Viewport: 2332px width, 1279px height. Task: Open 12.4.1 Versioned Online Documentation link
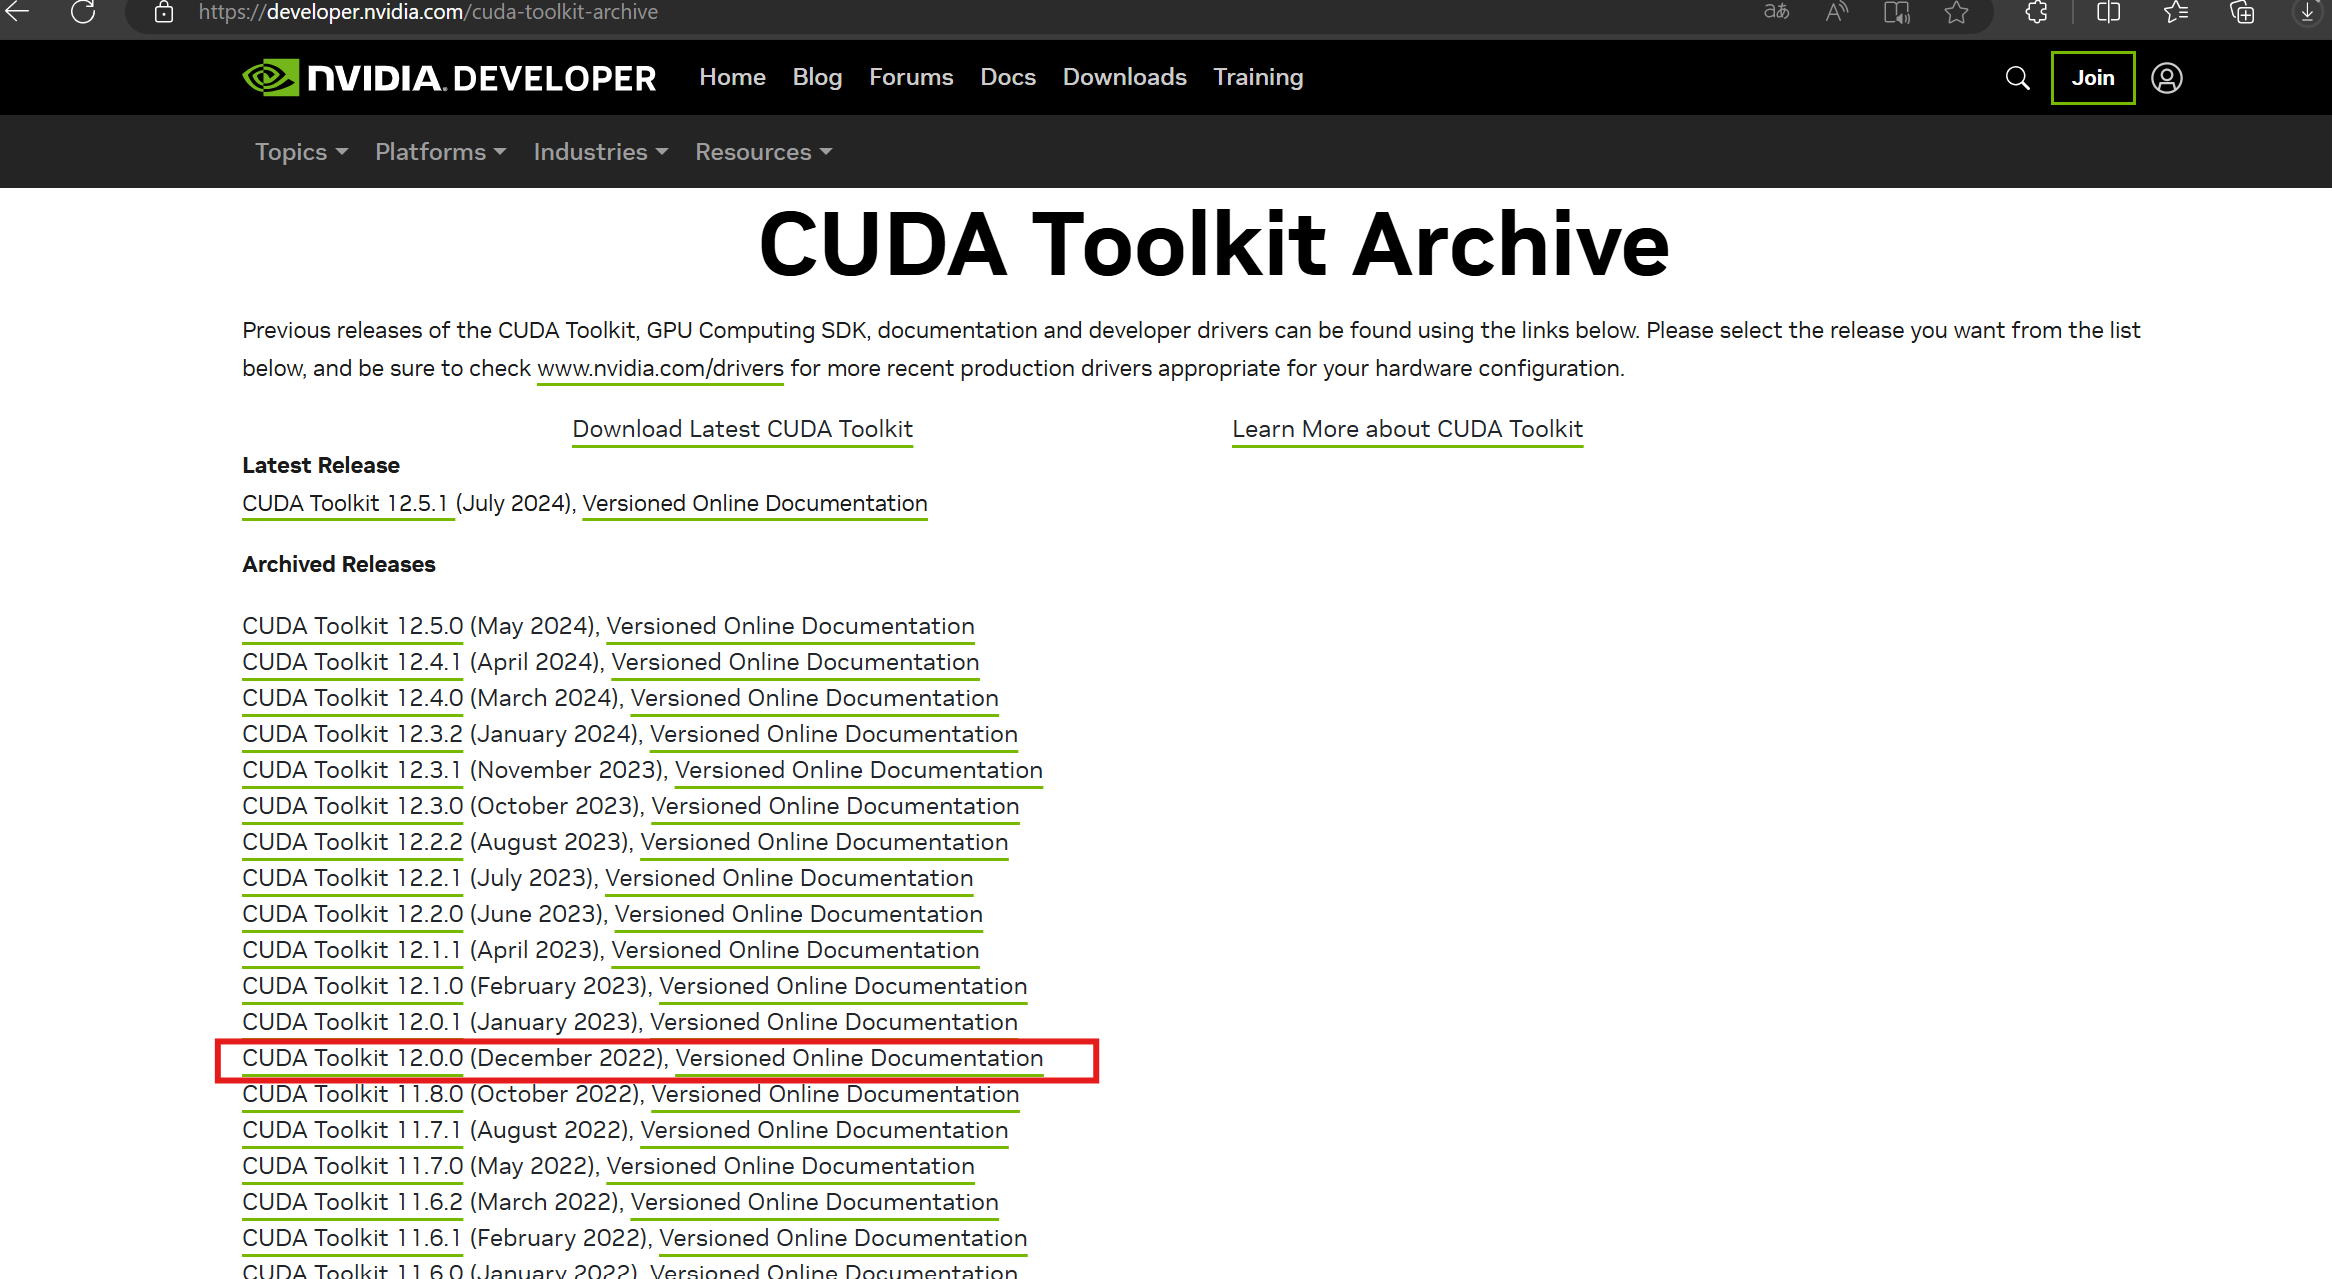[795, 662]
